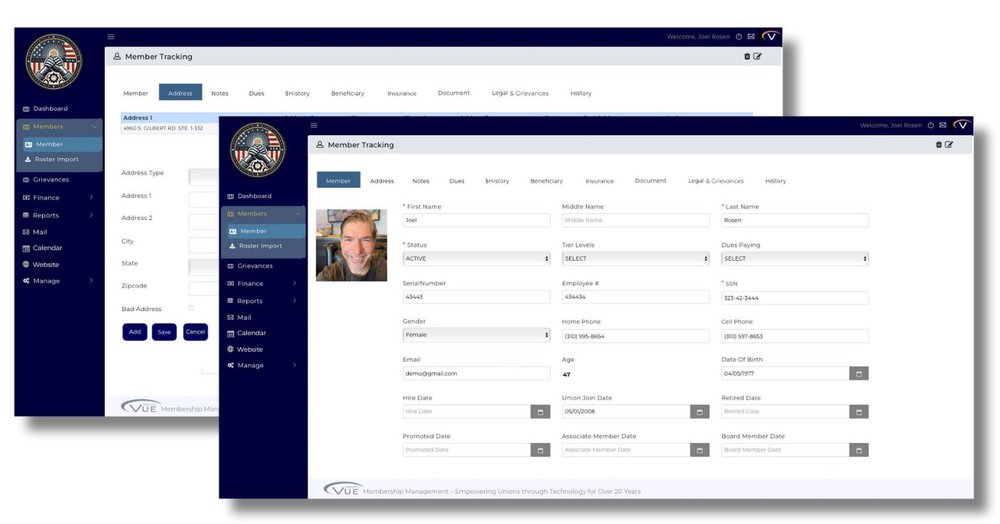Click the edit pencil icon in front Member Tracking header

point(949,145)
